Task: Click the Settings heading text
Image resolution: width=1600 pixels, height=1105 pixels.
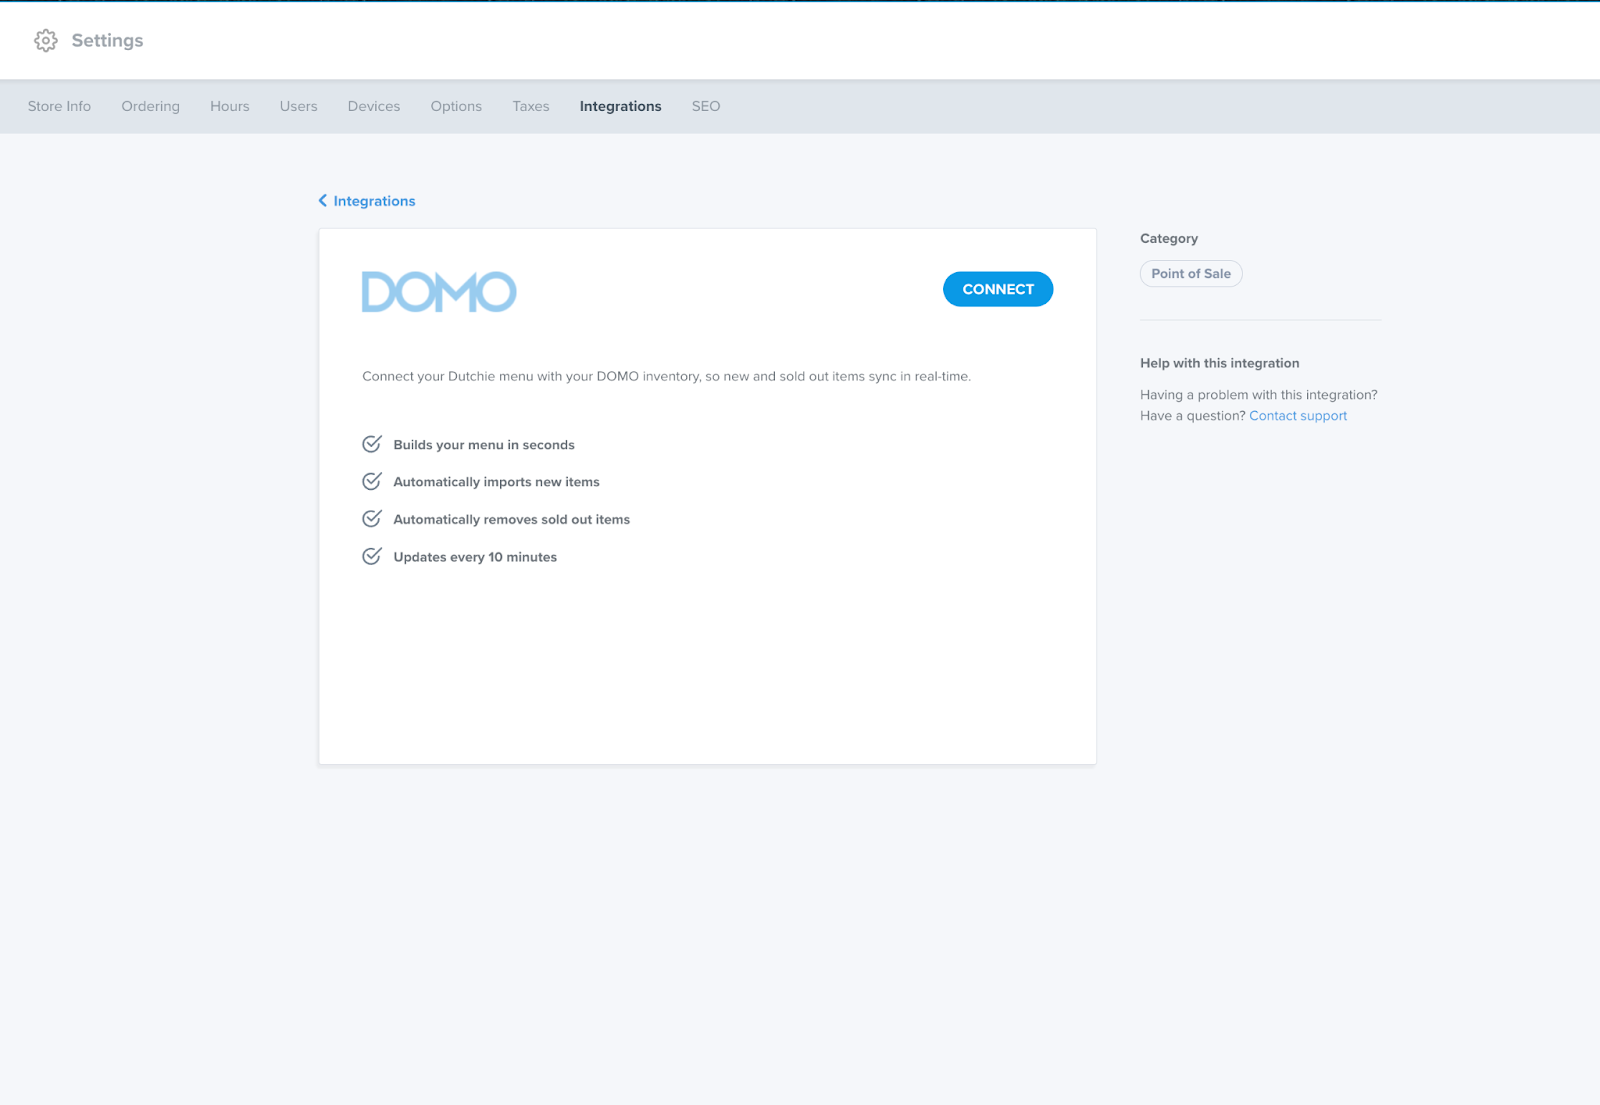Action: (x=107, y=40)
